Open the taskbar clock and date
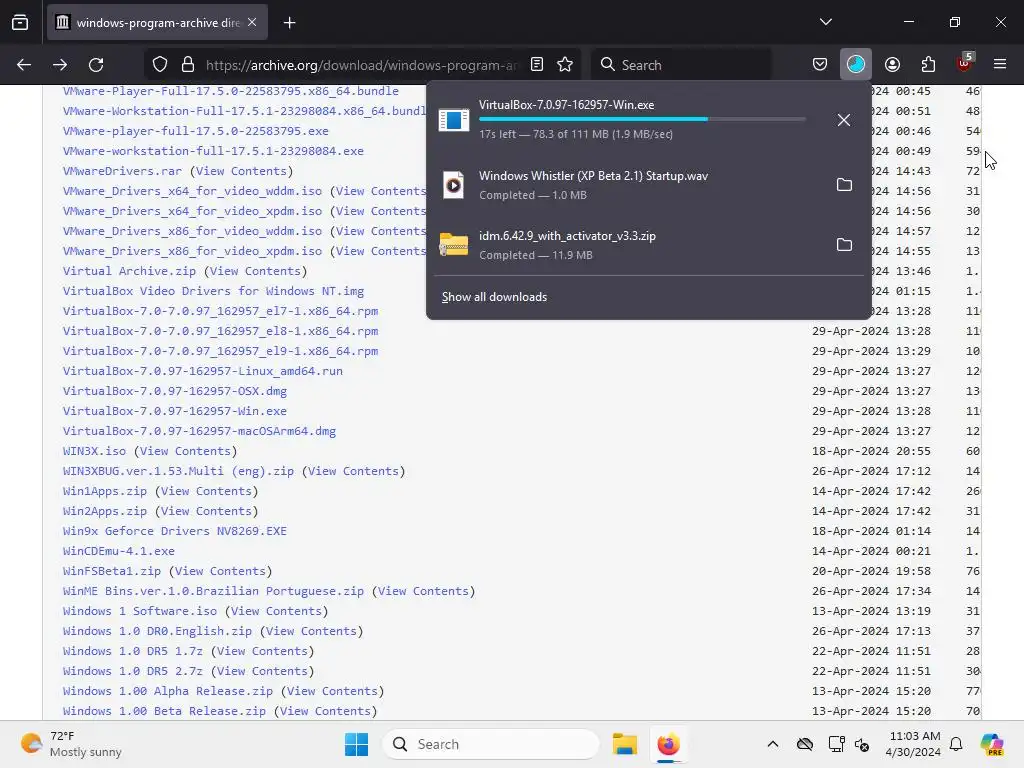 coord(914,744)
